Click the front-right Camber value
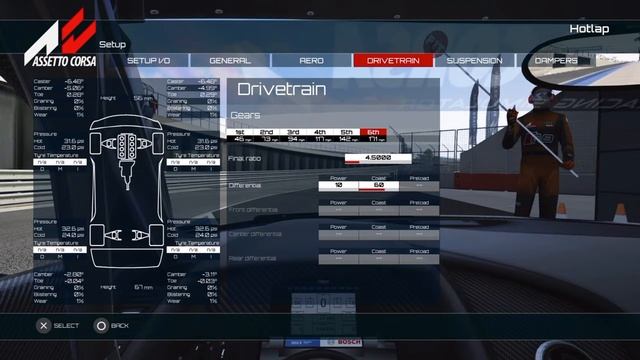The image size is (640, 360). (x=208, y=88)
